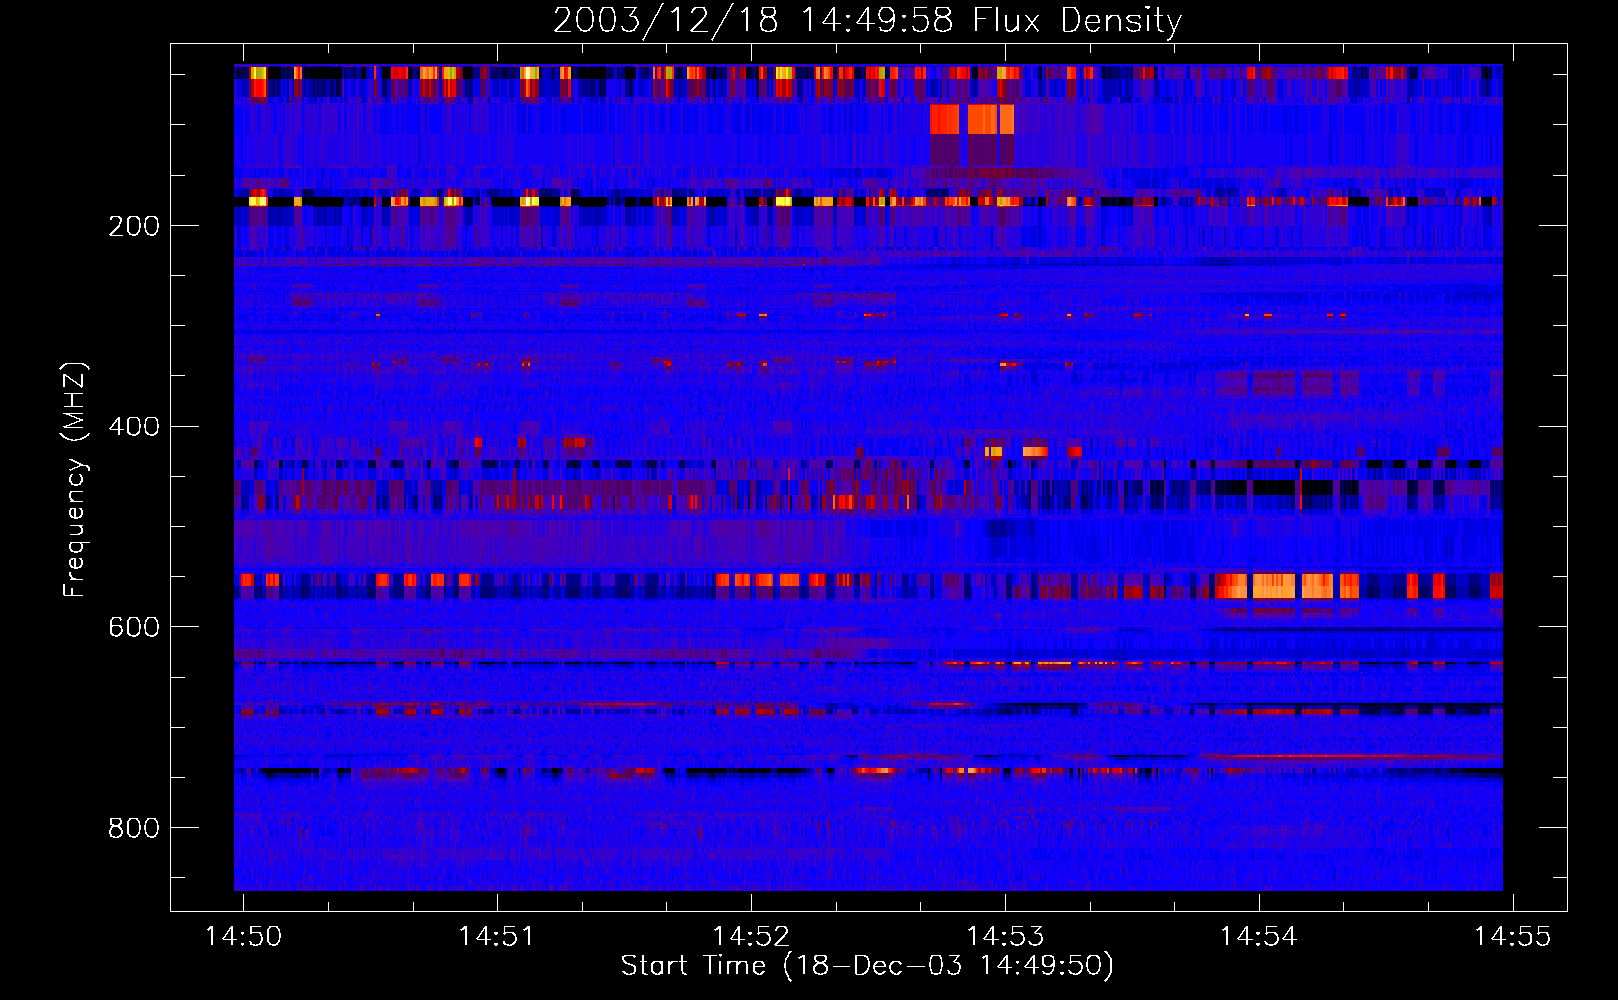Click the 'Start Time (18-Dec-03 14:49:50)' axis title

point(867,966)
